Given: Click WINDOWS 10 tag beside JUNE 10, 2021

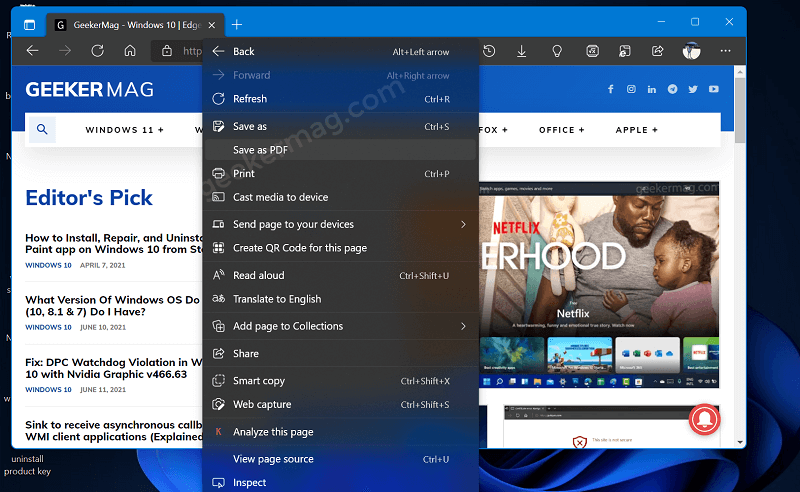Looking at the screenshot, I should tap(48, 327).
